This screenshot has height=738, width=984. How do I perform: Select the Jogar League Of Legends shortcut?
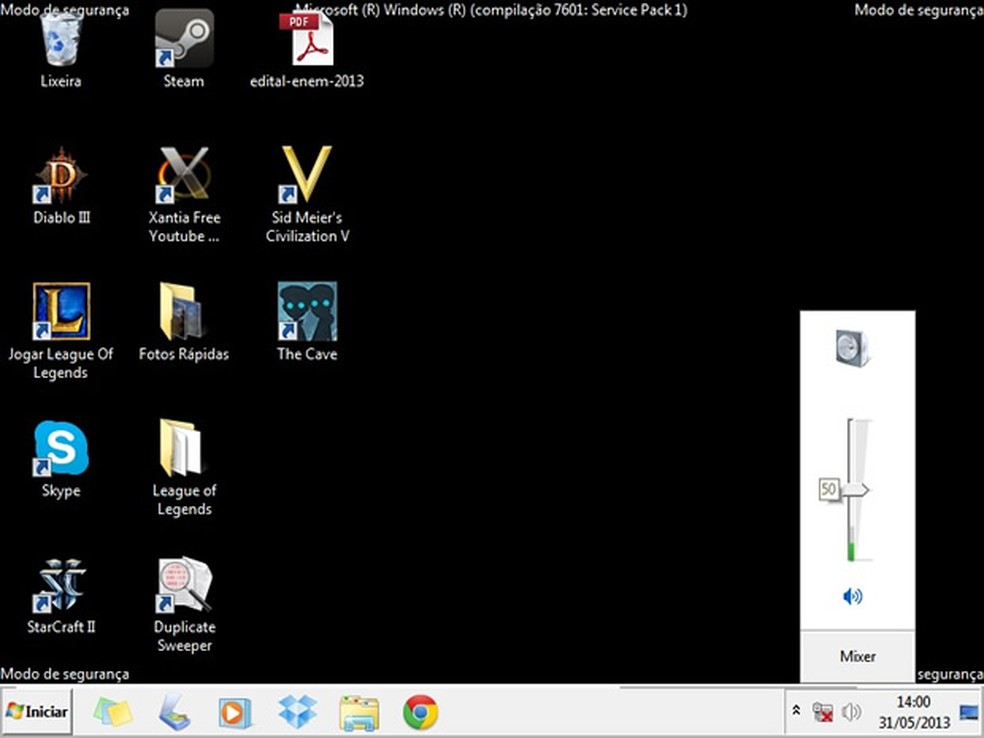[61, 331]
